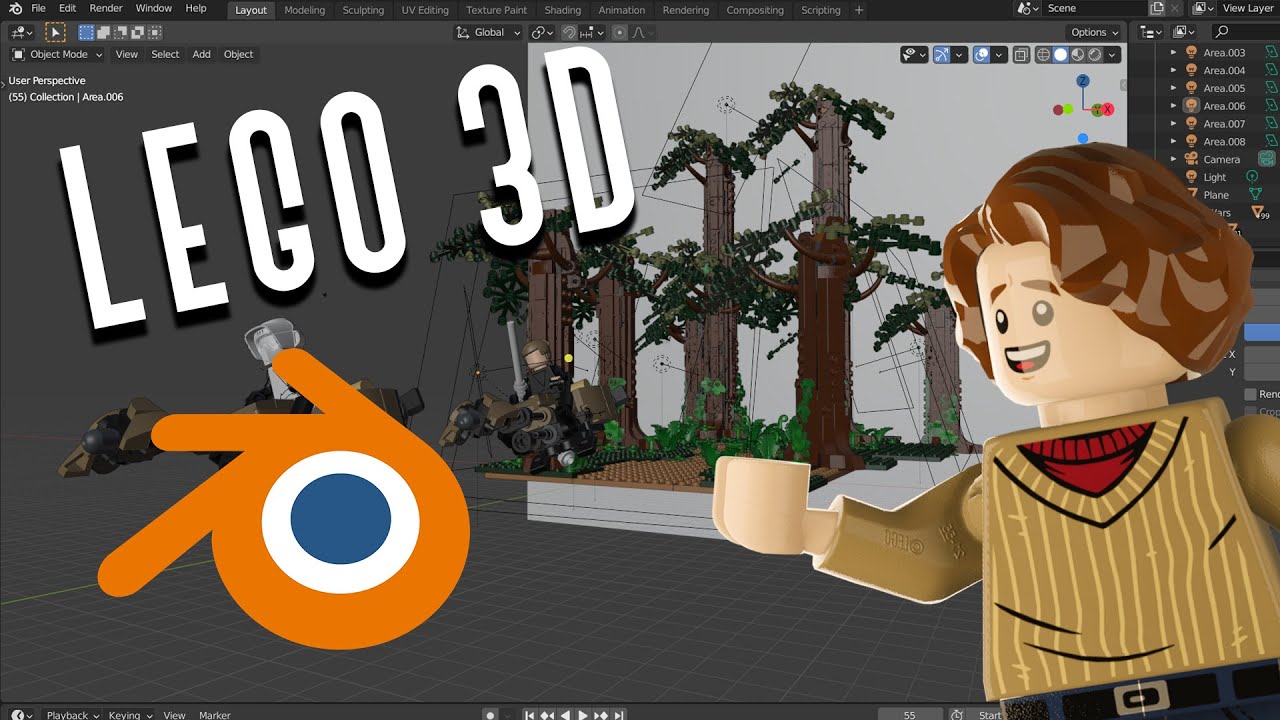Open the viewport Select menu
Viewport: 1280px width, 720px height.
coord(165,54)
